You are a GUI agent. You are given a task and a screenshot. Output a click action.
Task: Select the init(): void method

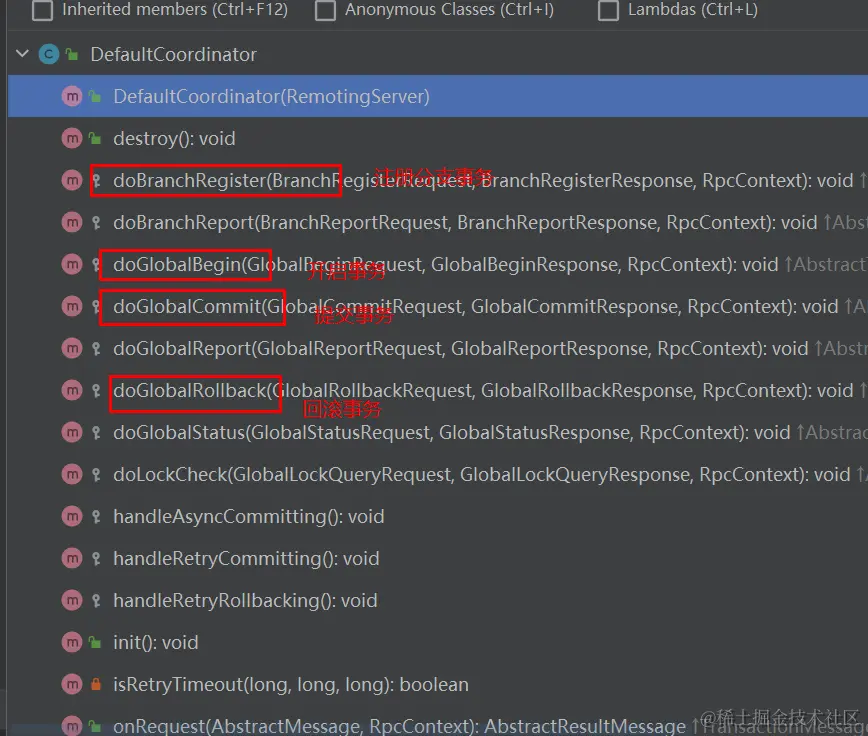click(x=156, y=643)
